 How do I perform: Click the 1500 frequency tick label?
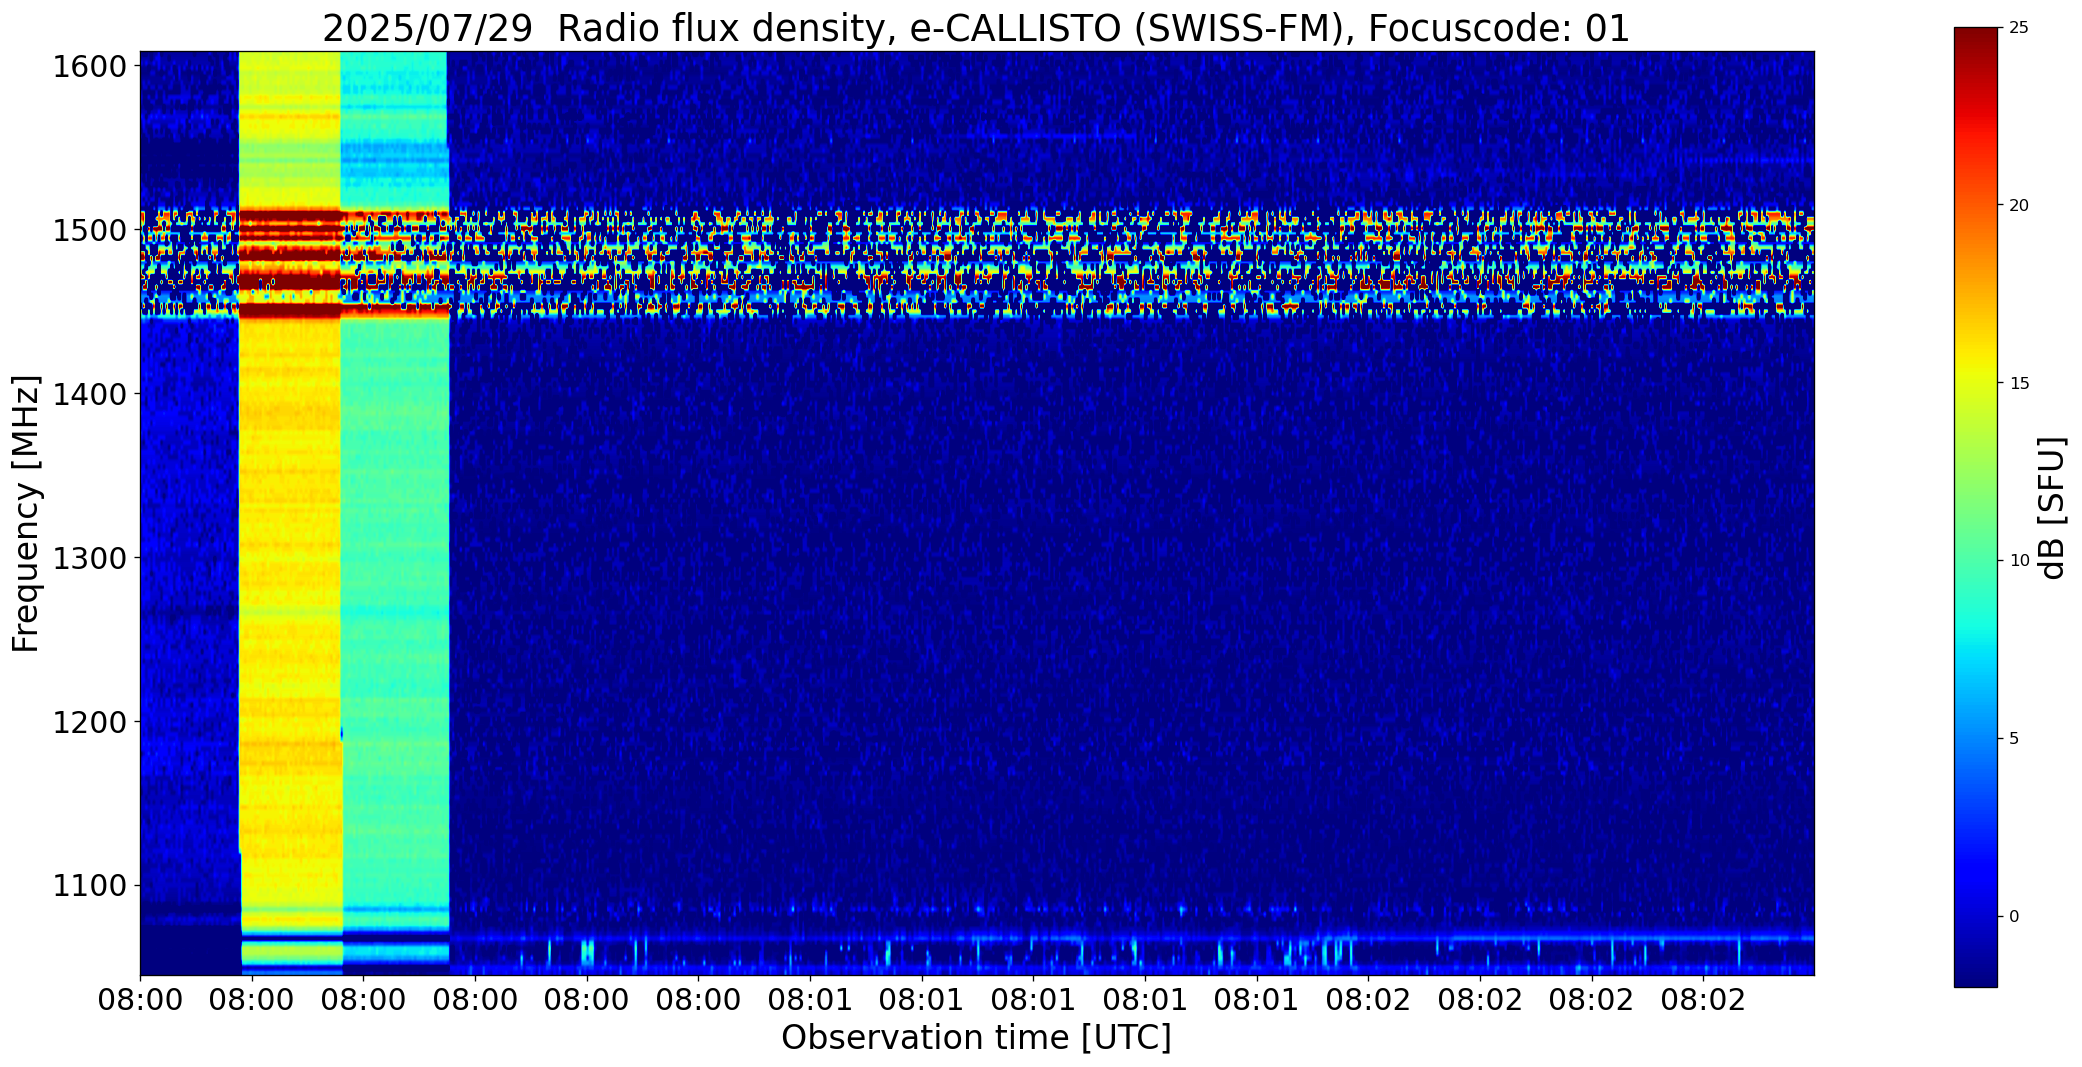click(x=89, y=231)
